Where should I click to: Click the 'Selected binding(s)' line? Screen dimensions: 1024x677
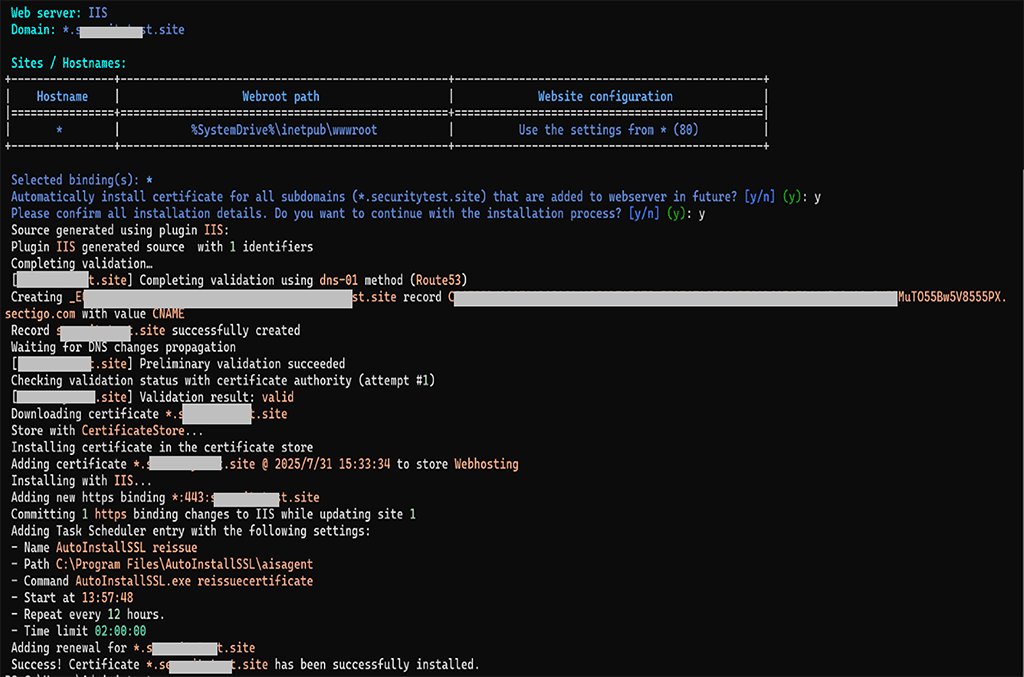(x=82, y=180)
